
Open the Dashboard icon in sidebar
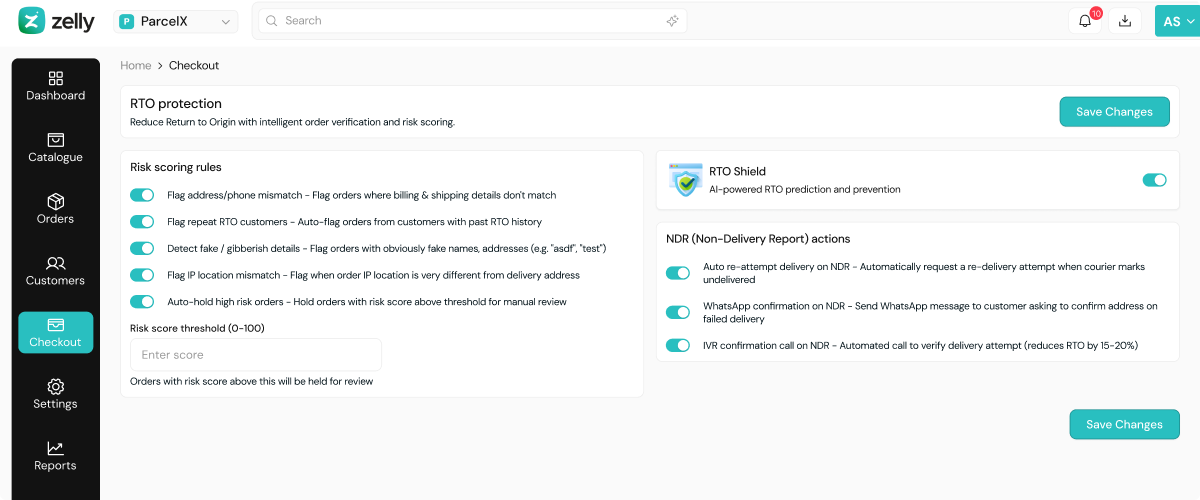(56, 78)
